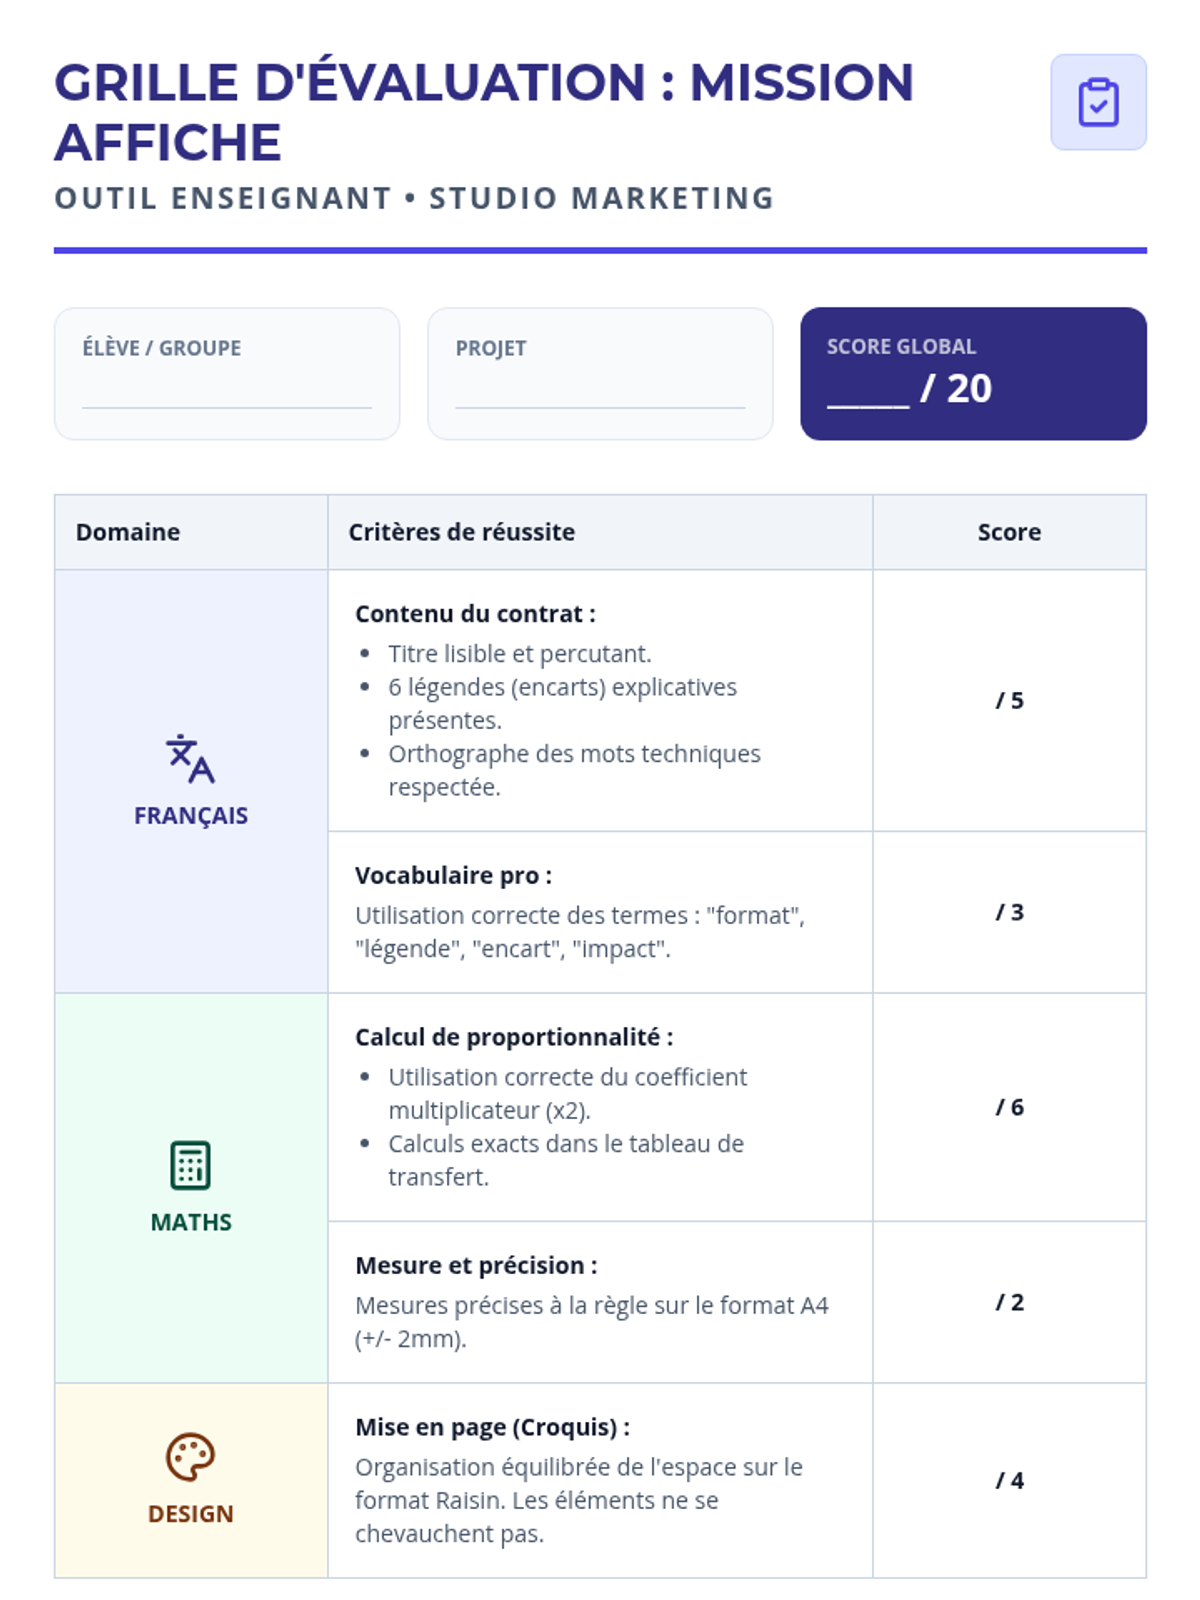Click the / 3 score cell
This screenshot has width=1200, height=1600.
[1009, 912]
